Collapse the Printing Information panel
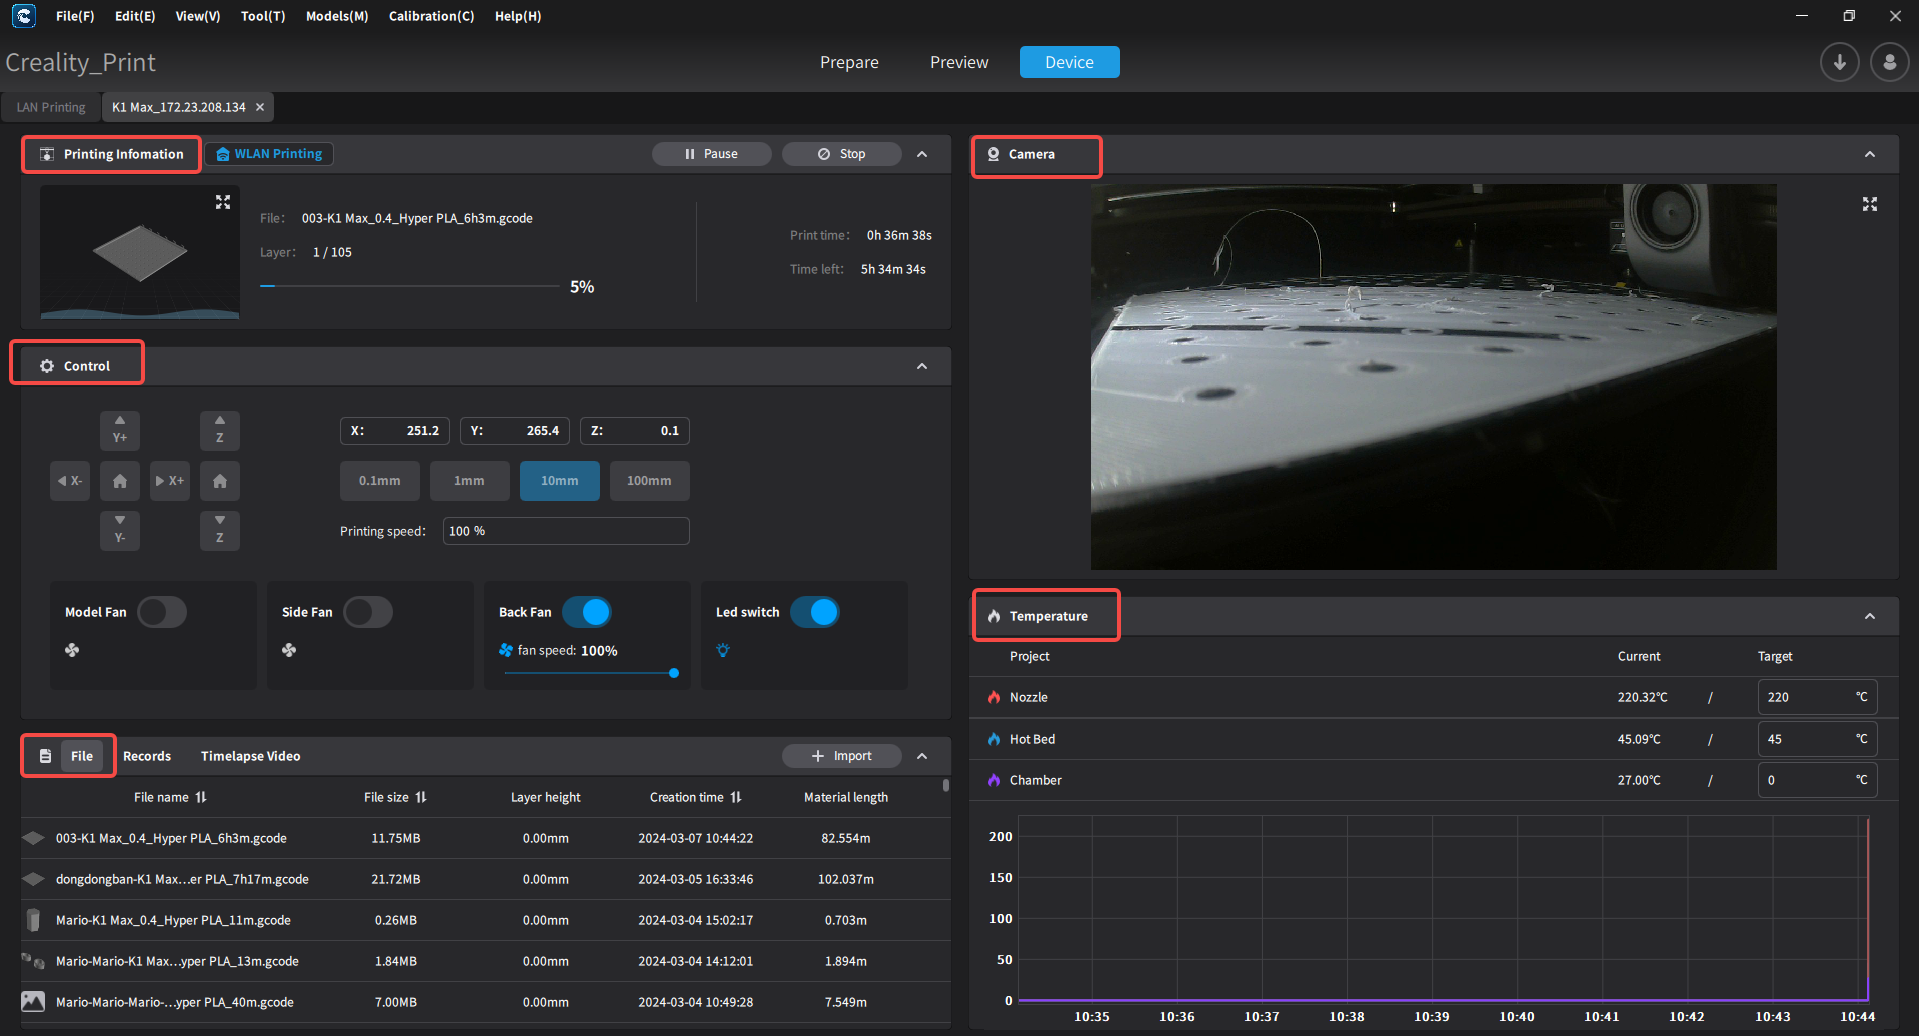The height and width of the screenshot is (1036, 1919). coord(922,154)
